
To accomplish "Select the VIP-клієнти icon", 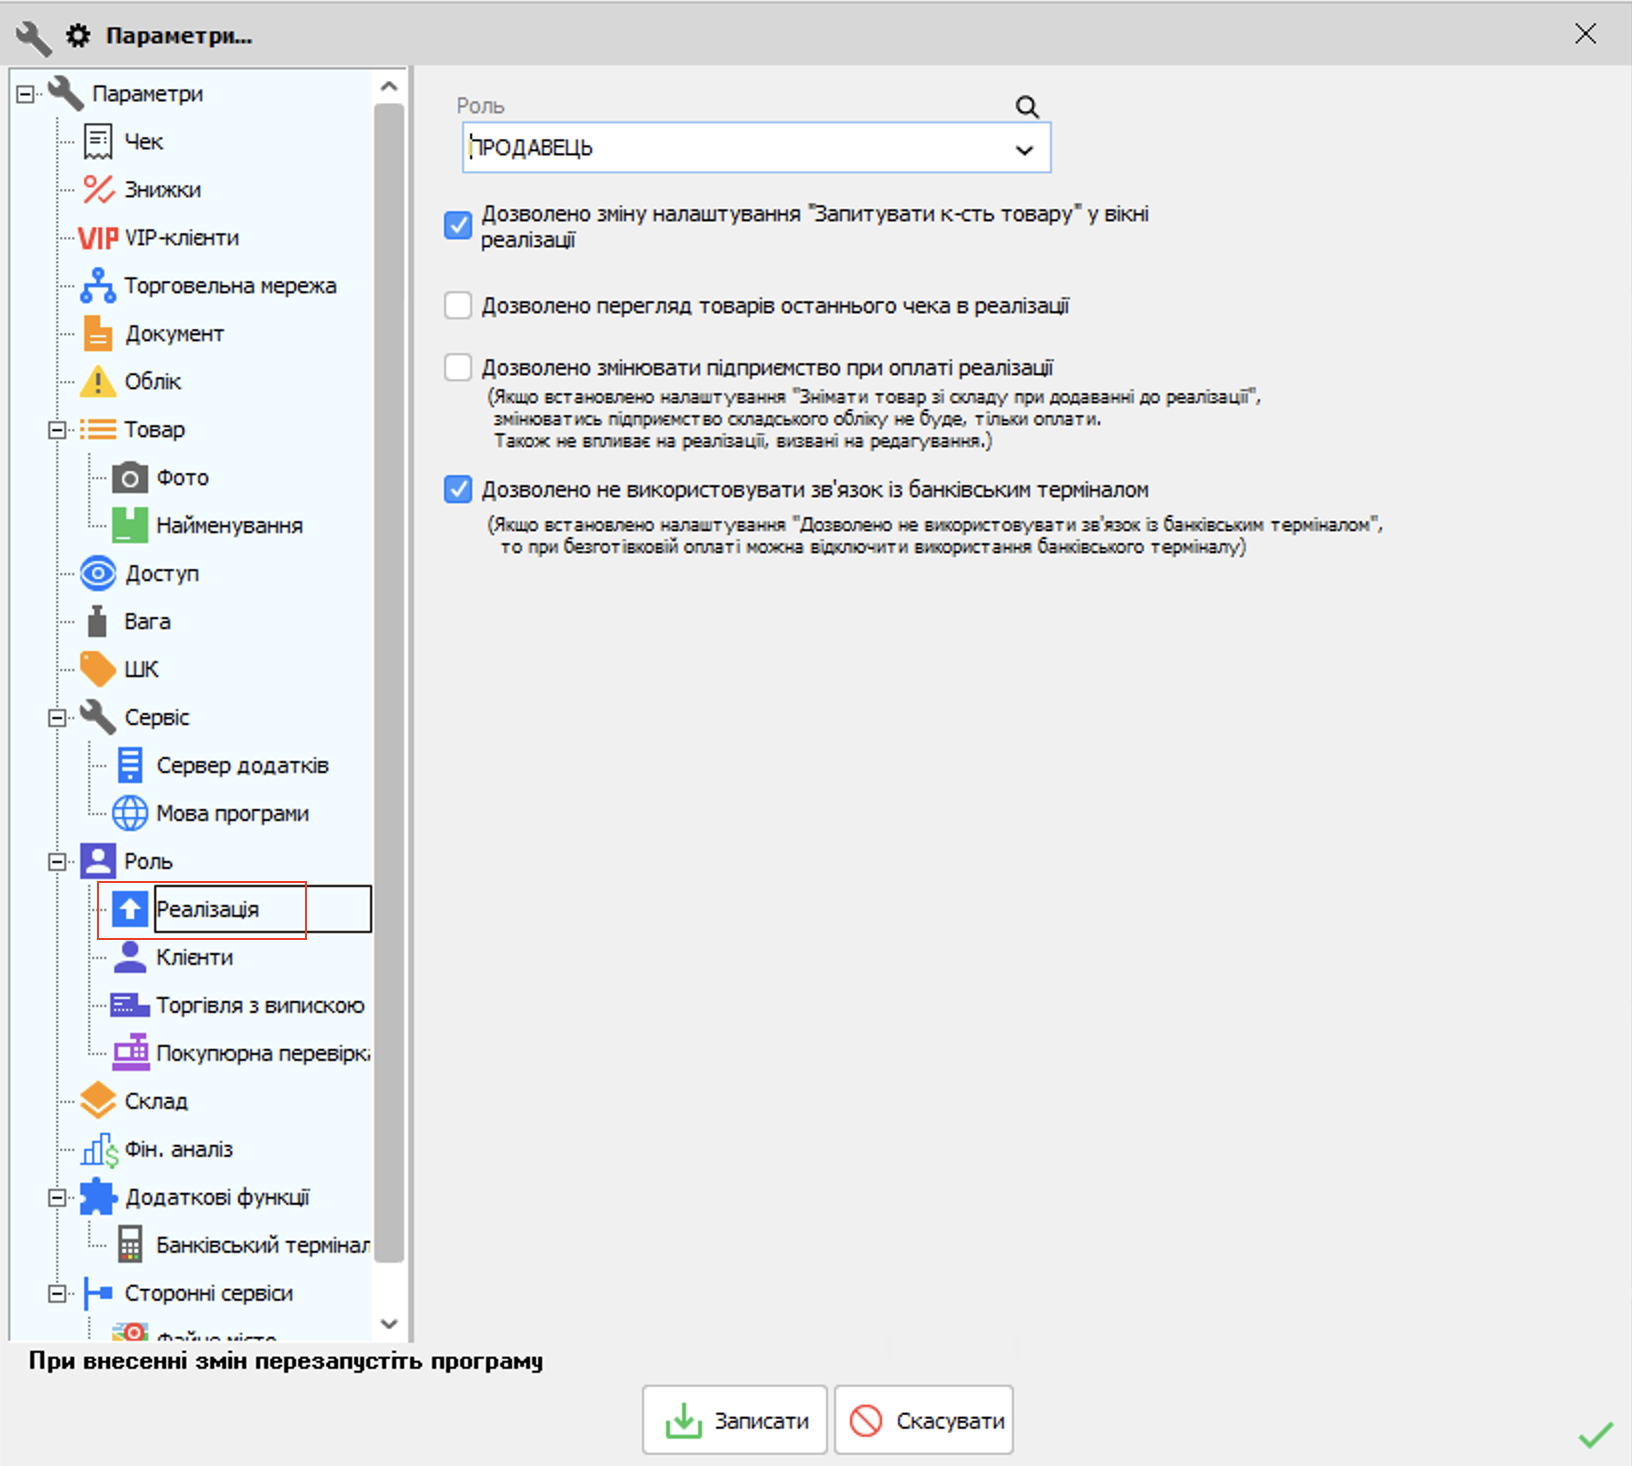I will click(98, 238).
